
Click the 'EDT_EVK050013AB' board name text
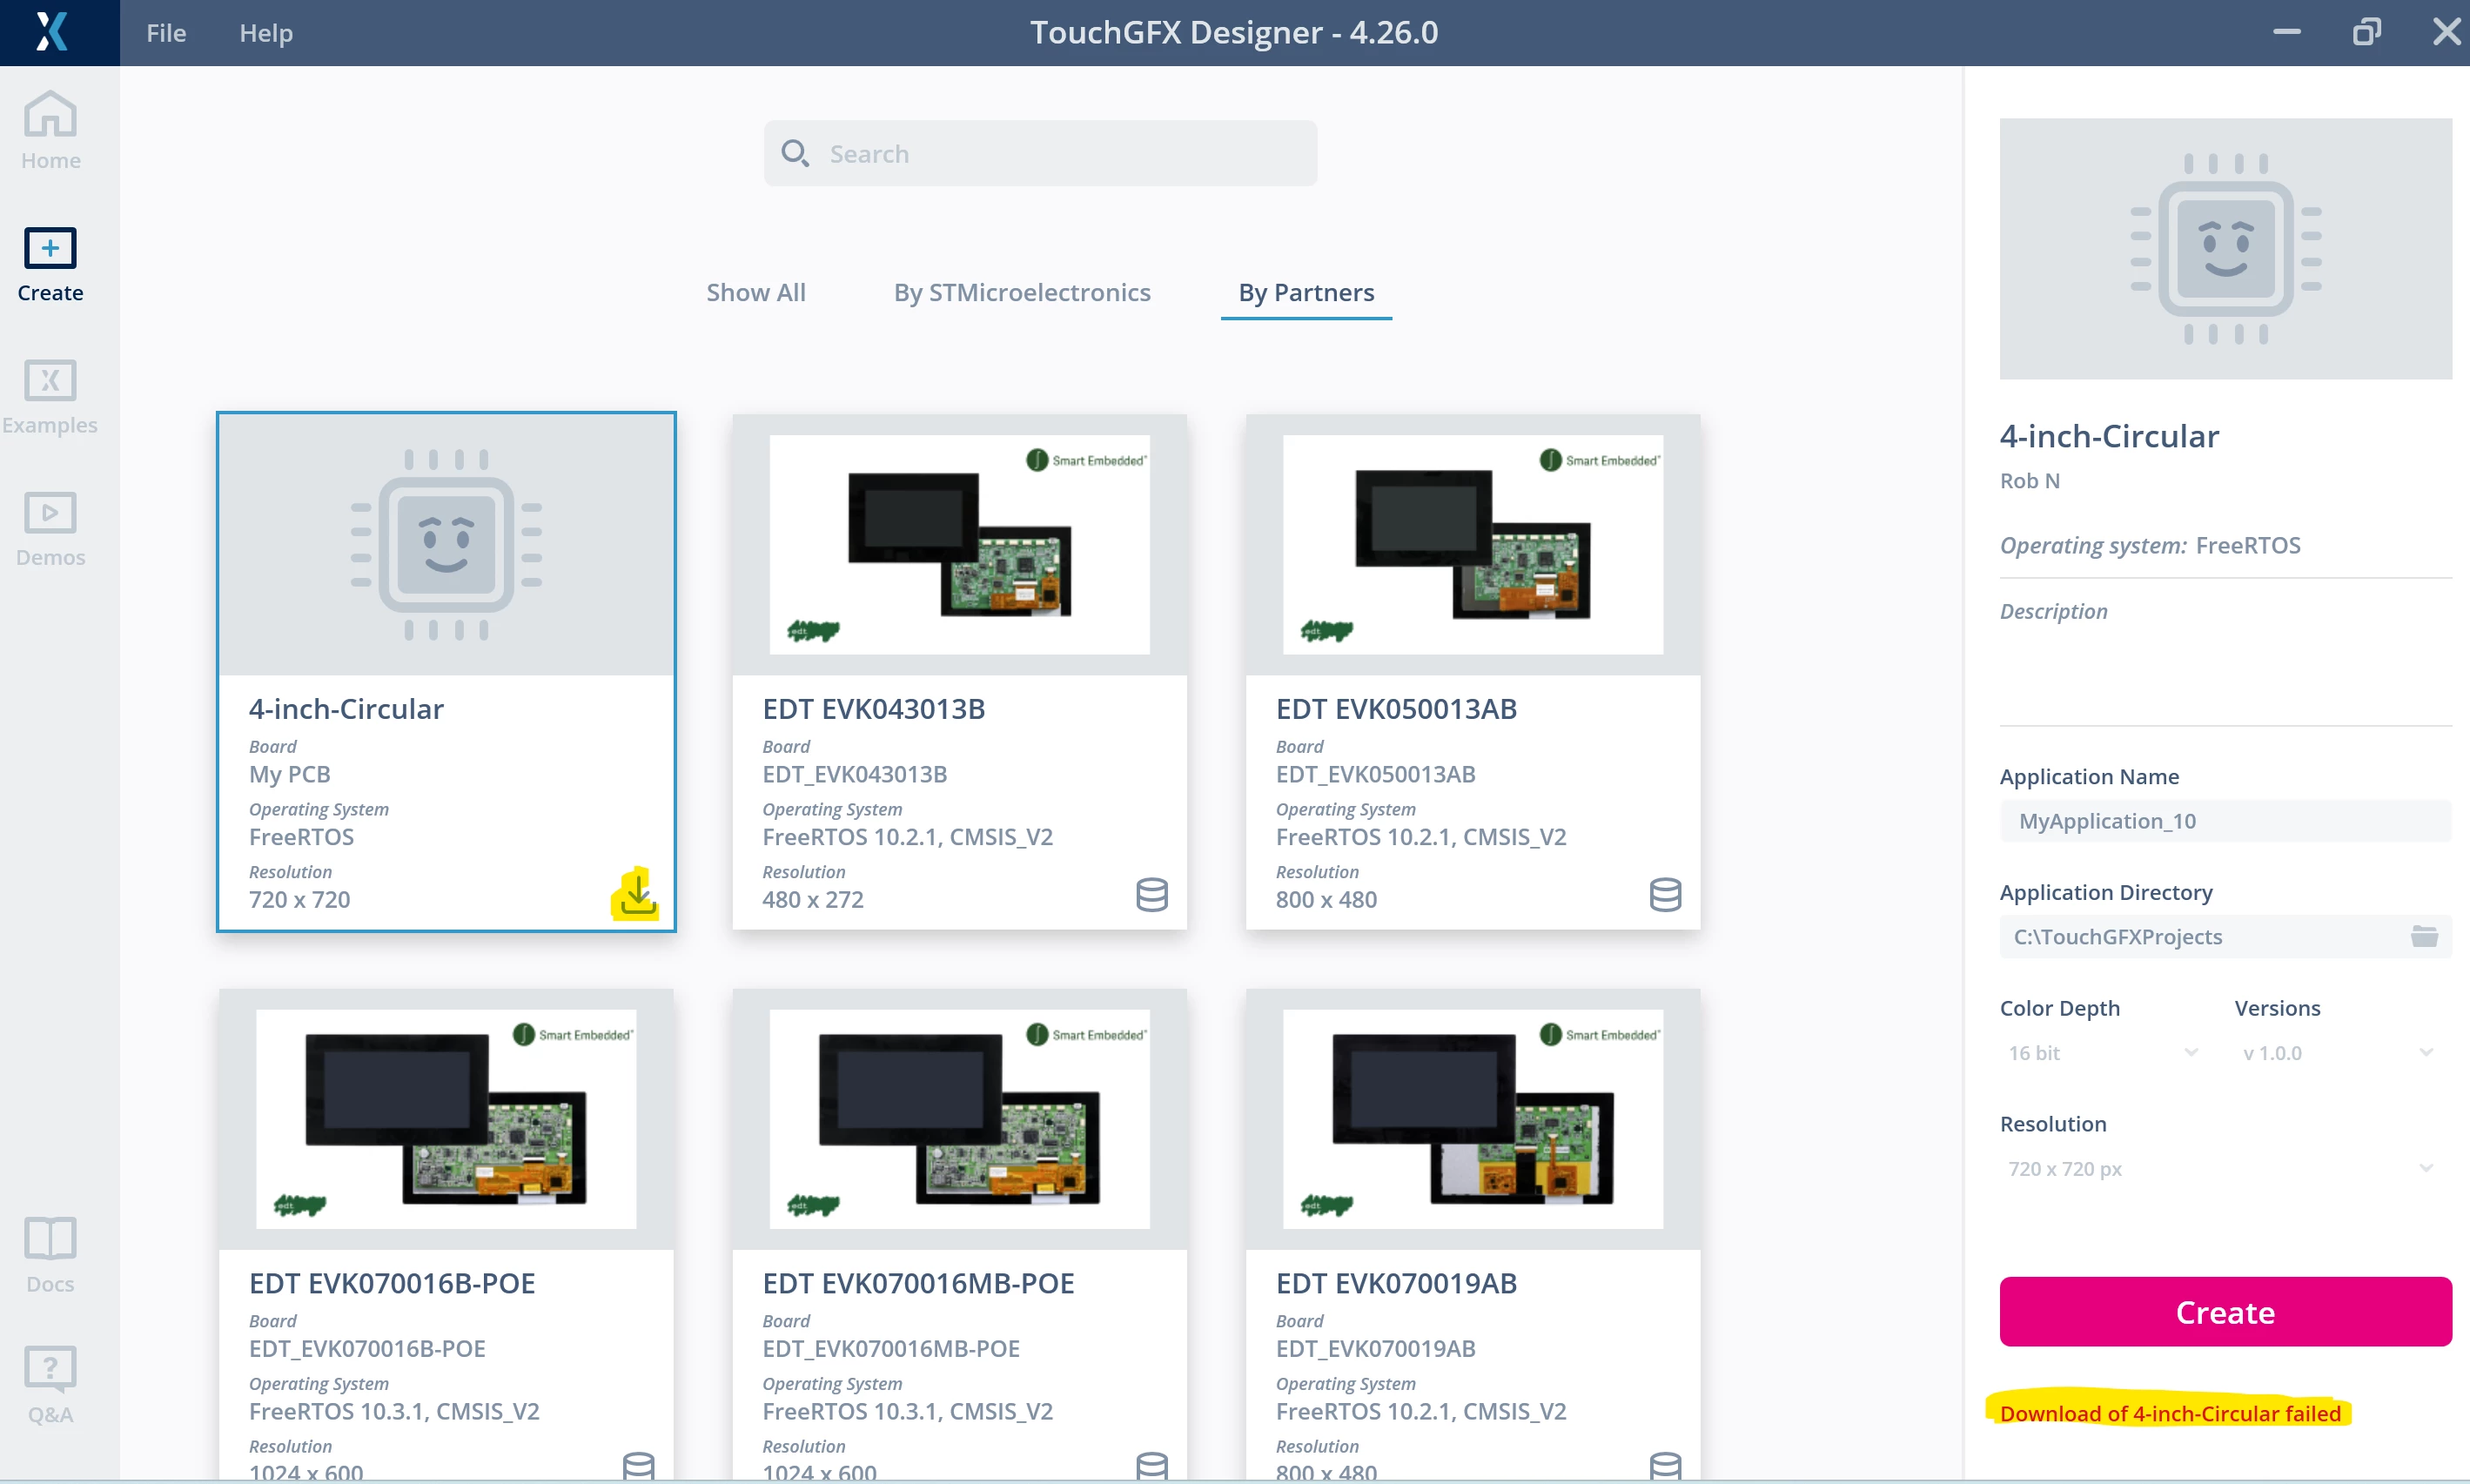1375,774
